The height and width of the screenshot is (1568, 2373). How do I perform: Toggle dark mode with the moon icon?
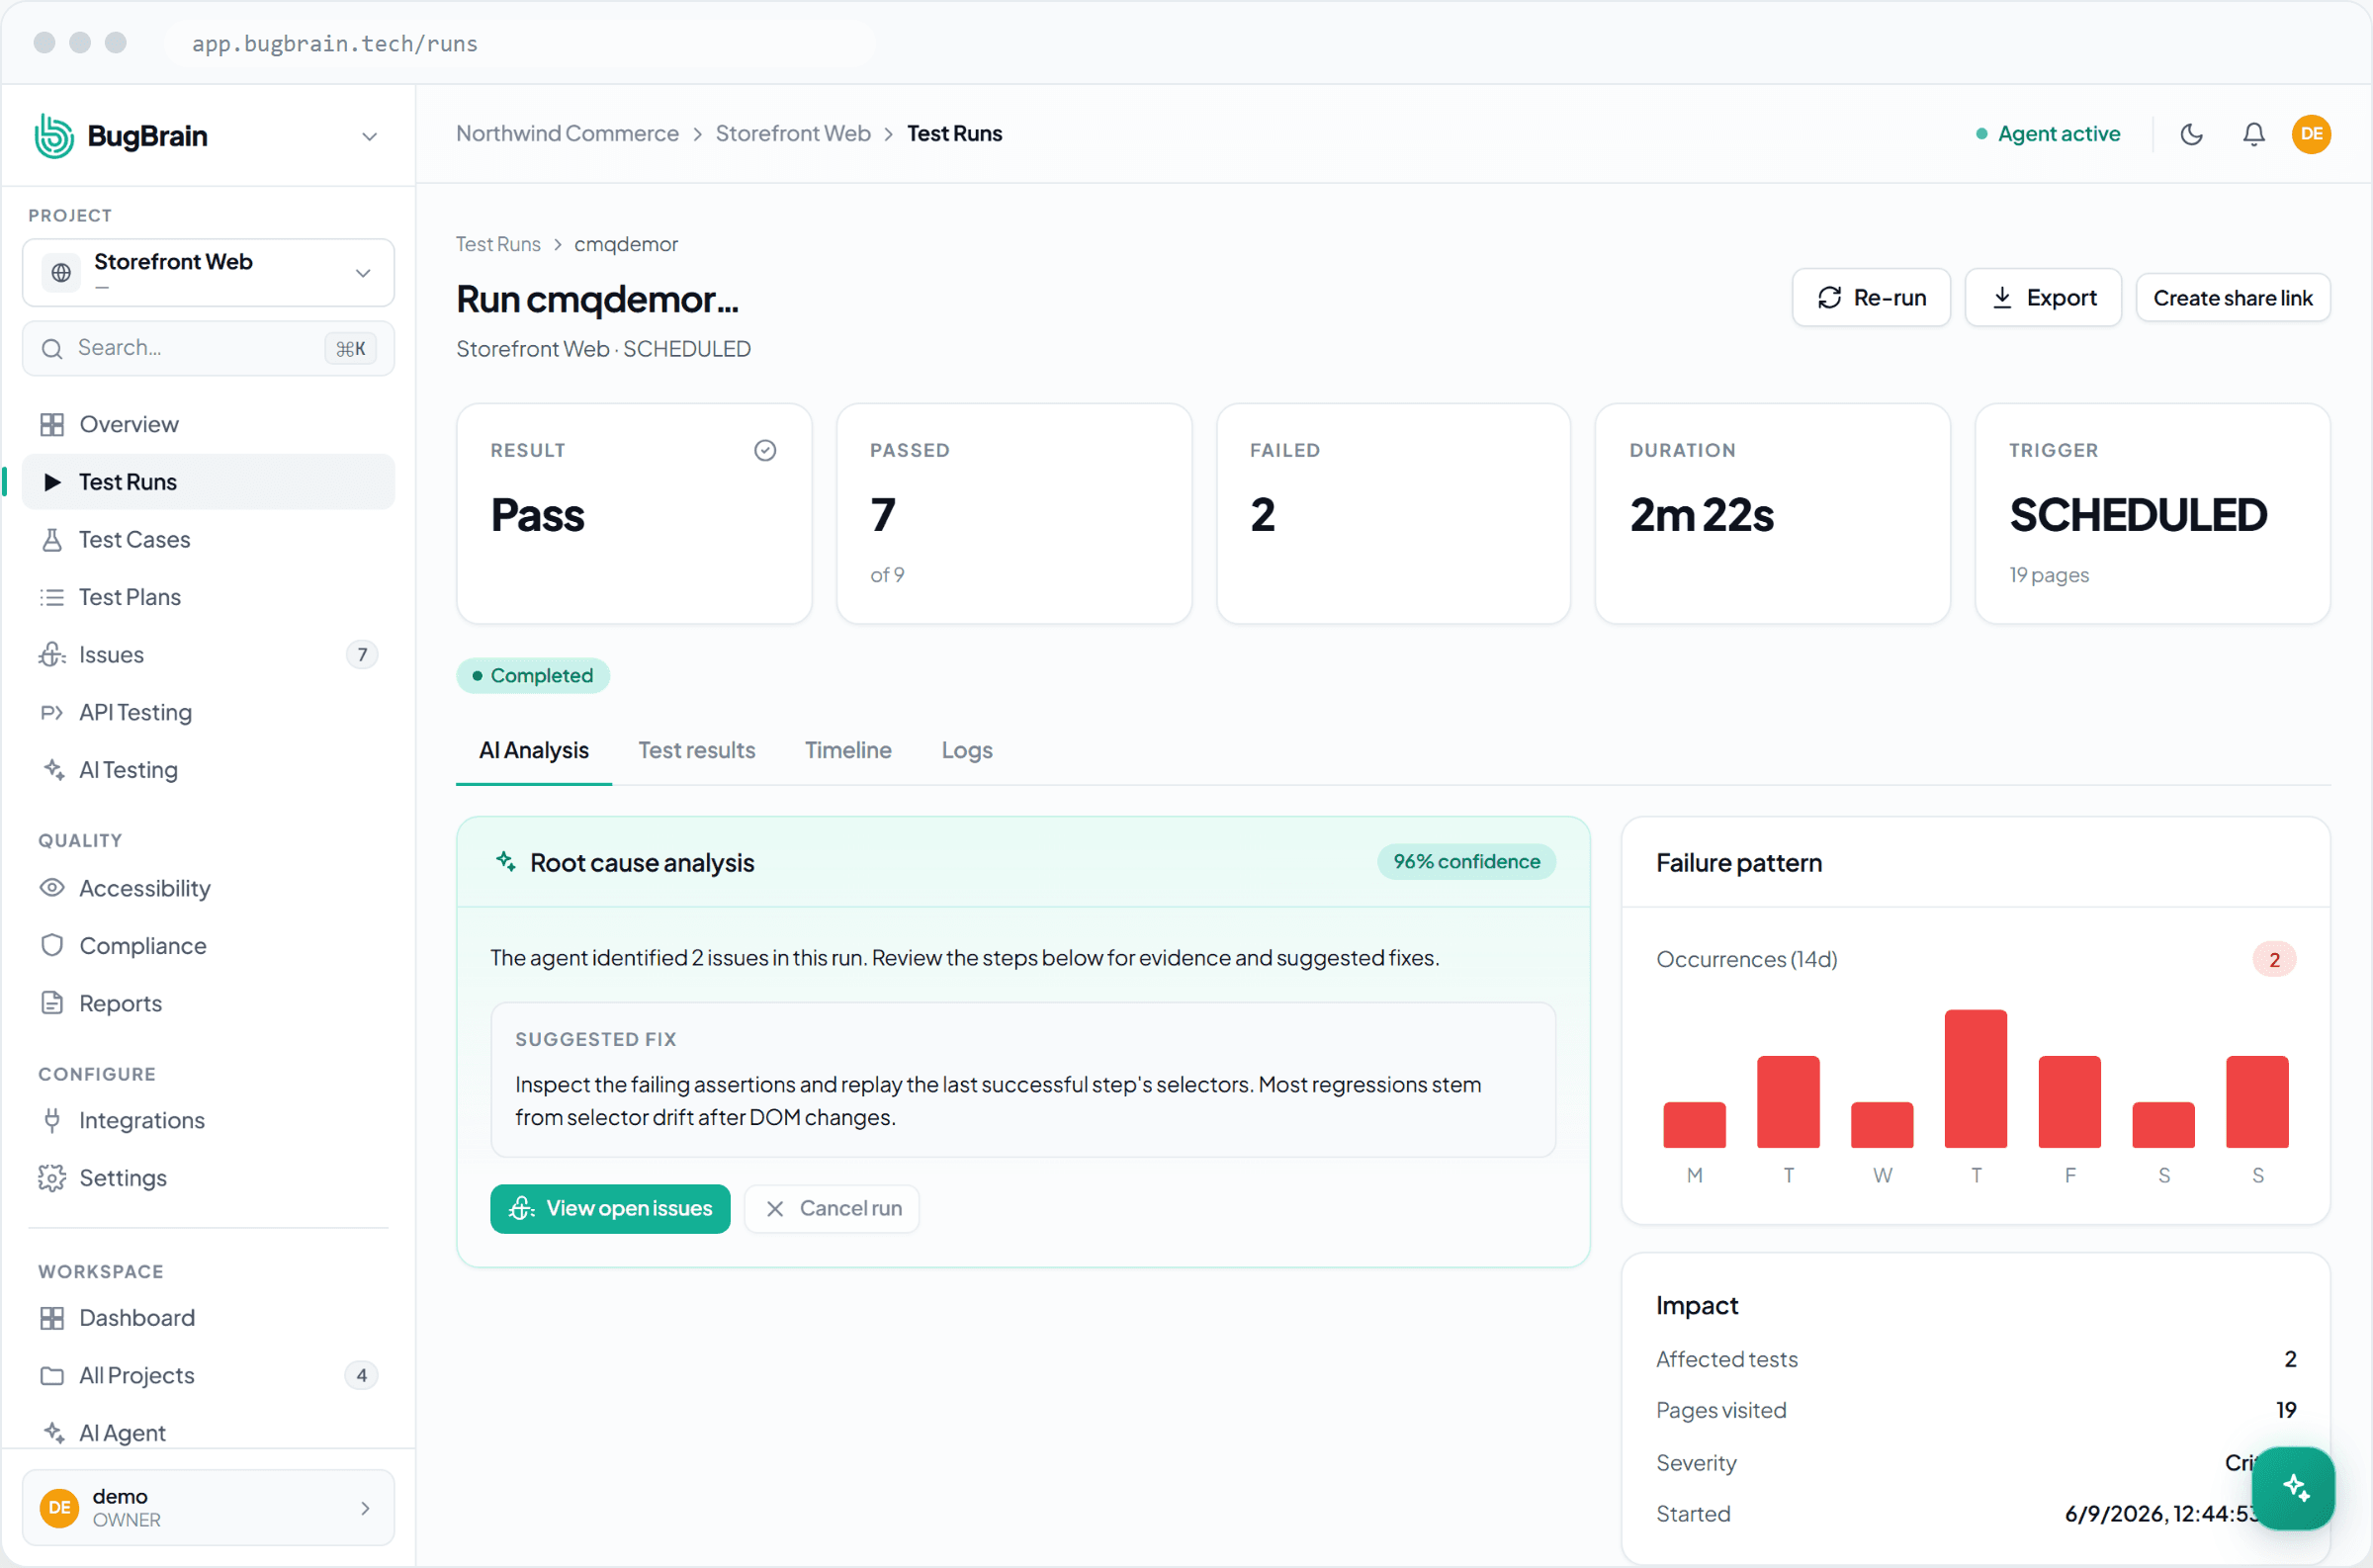pos(2192,134)
